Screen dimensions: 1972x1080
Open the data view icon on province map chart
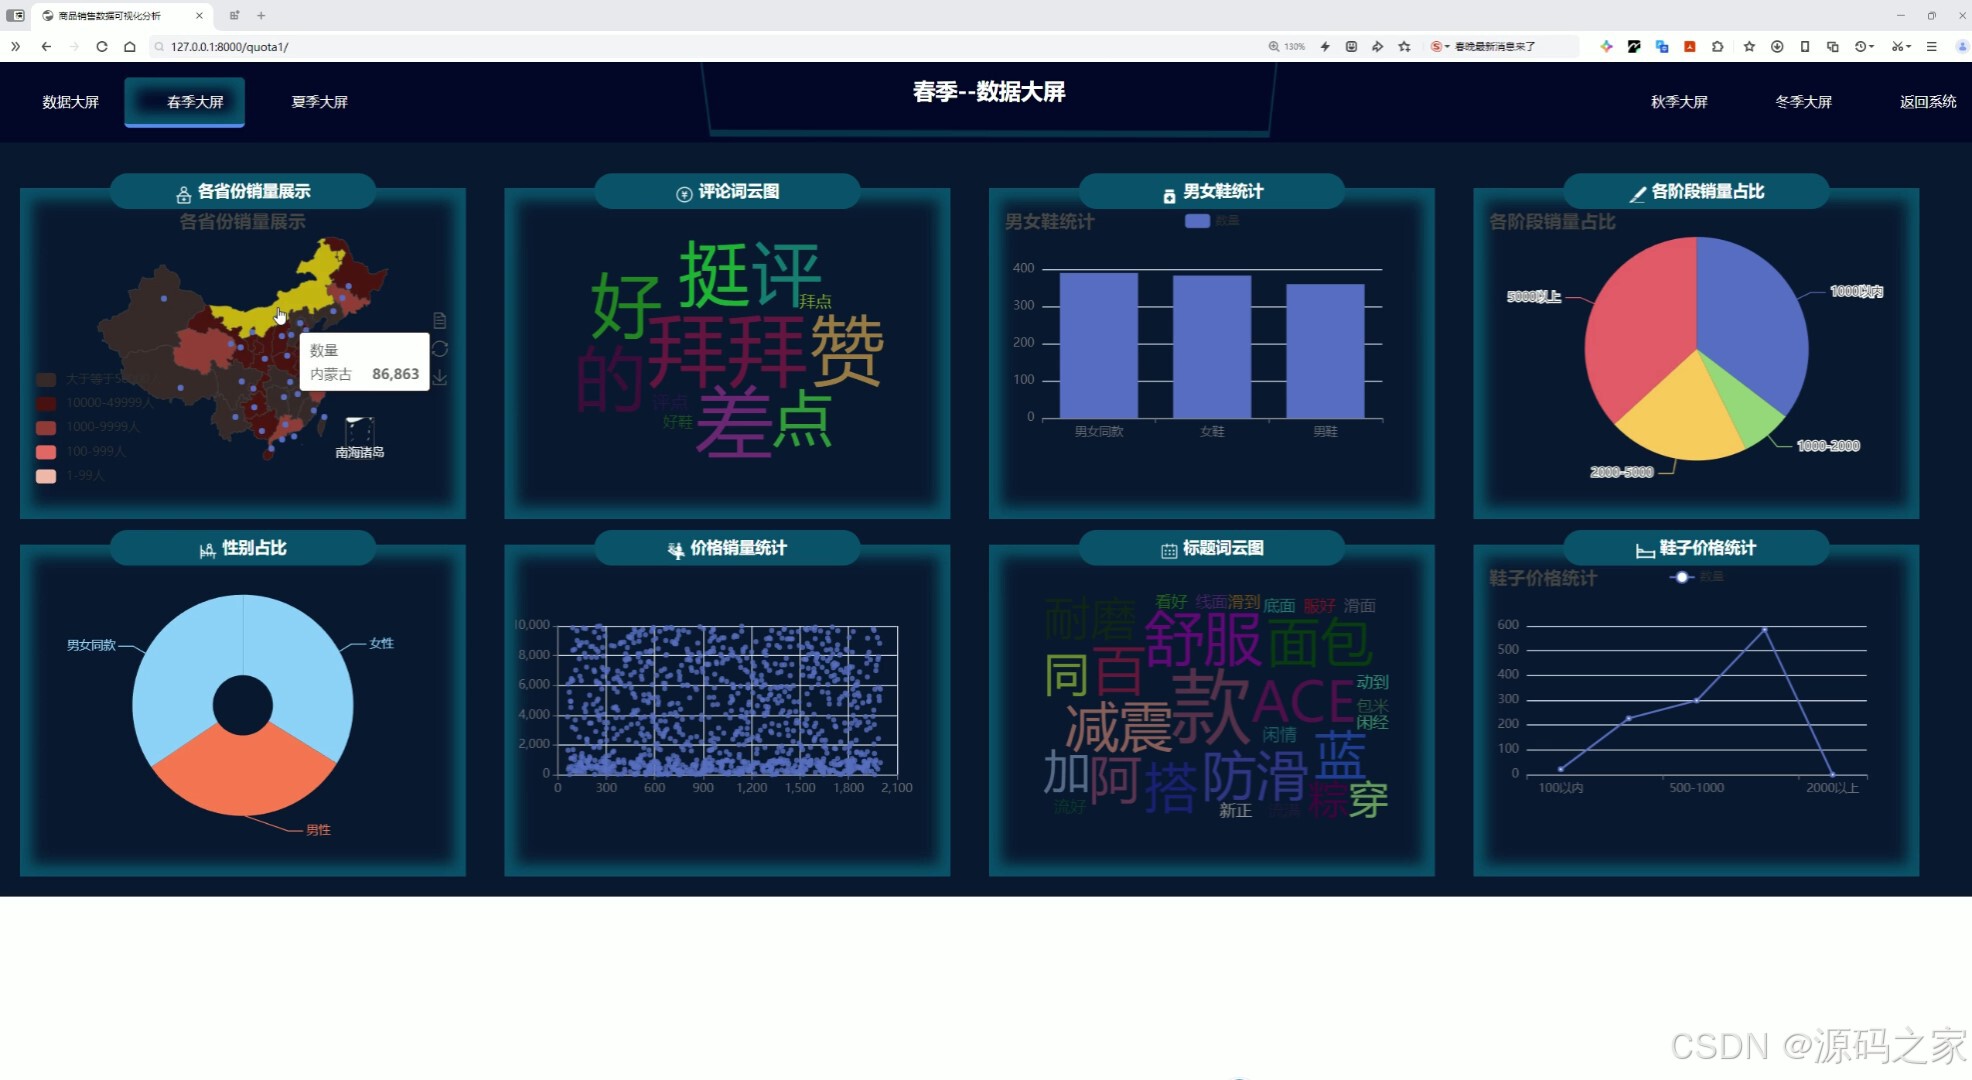pos(440,320)
